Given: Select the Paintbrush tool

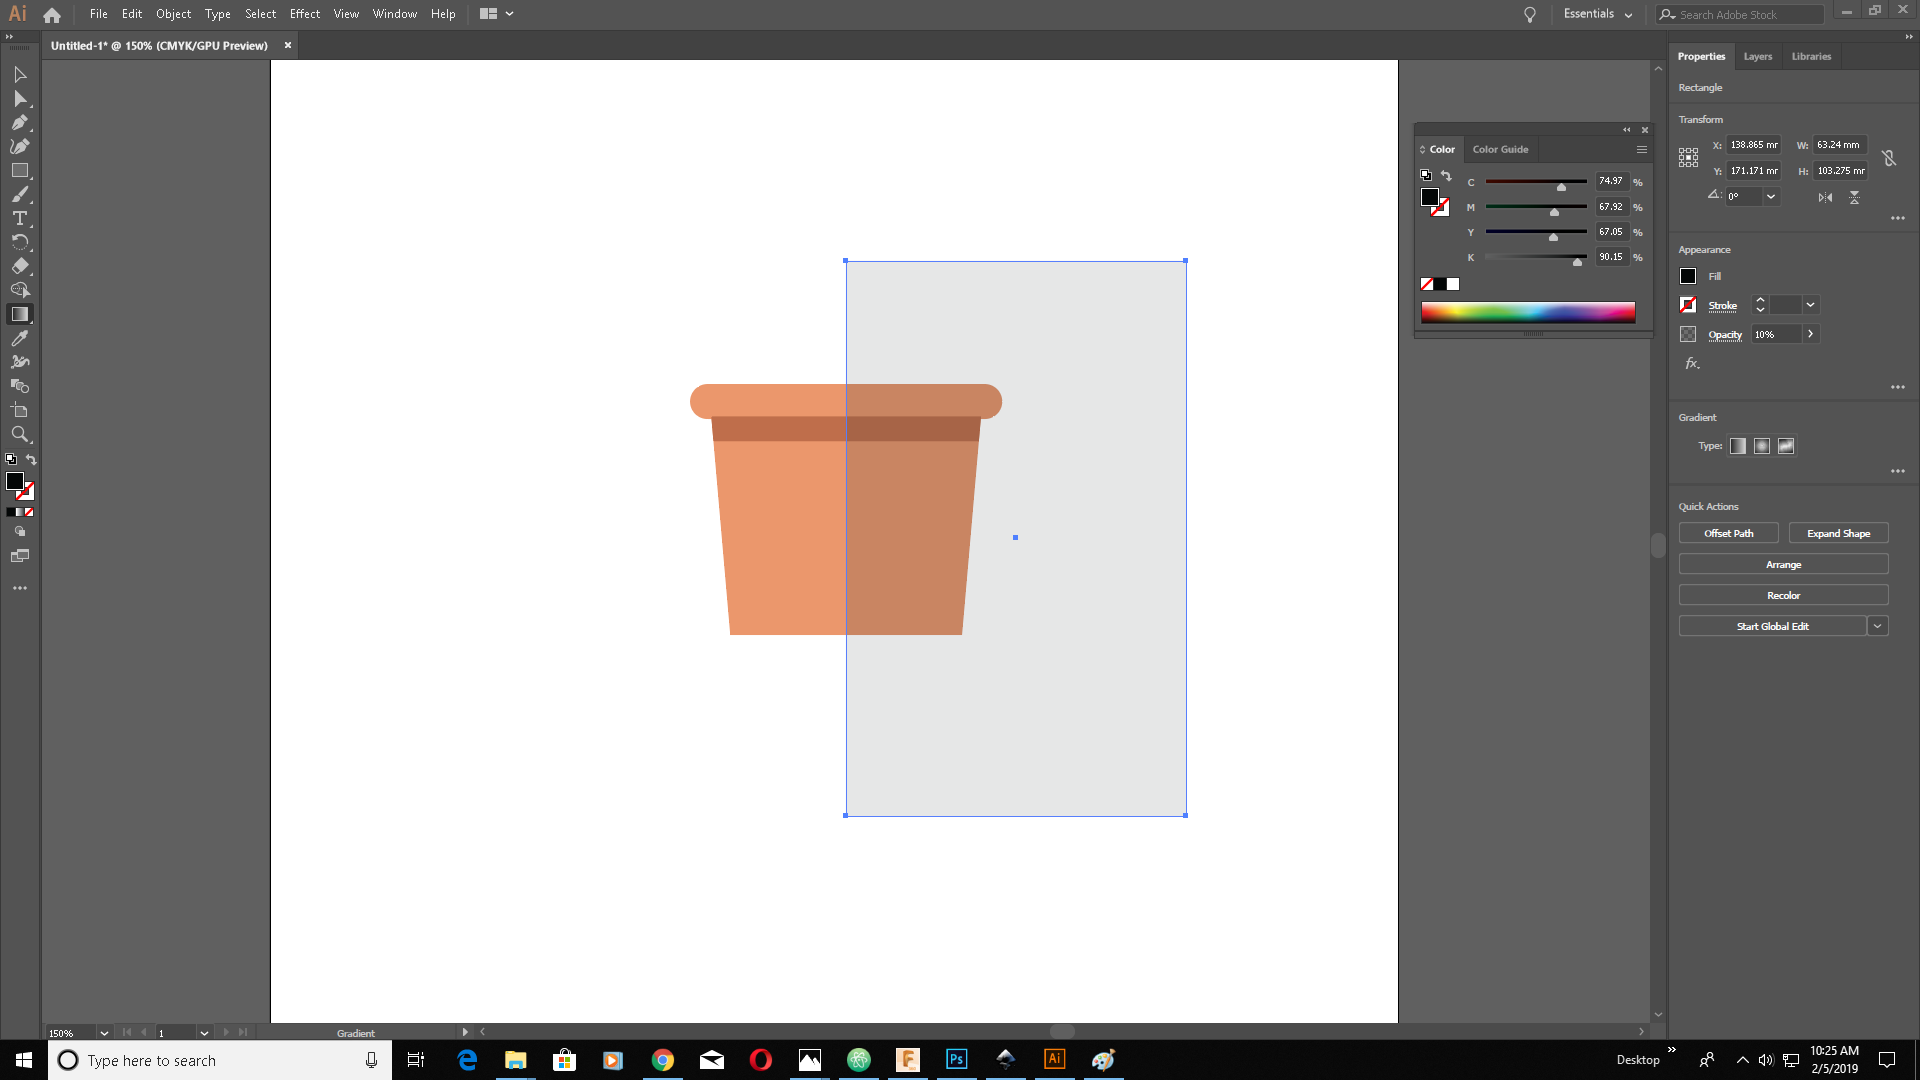Looking at the screenshot, I should coord(19,195).
